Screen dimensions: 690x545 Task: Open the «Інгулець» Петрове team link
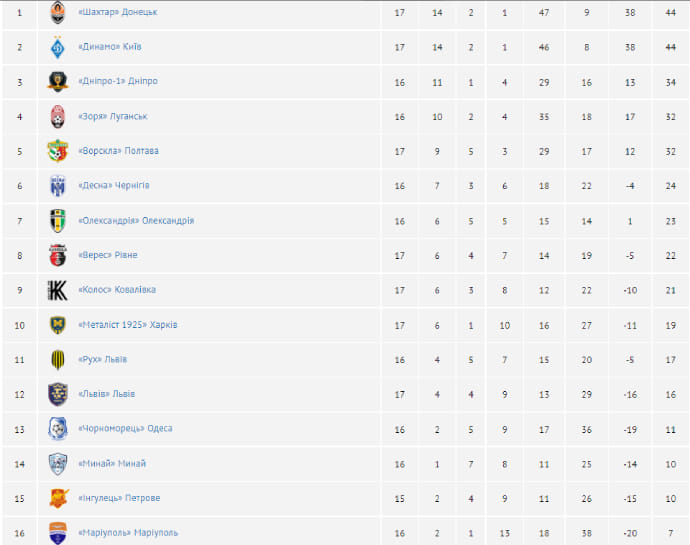pyautogui.click(x=118, y=498)
